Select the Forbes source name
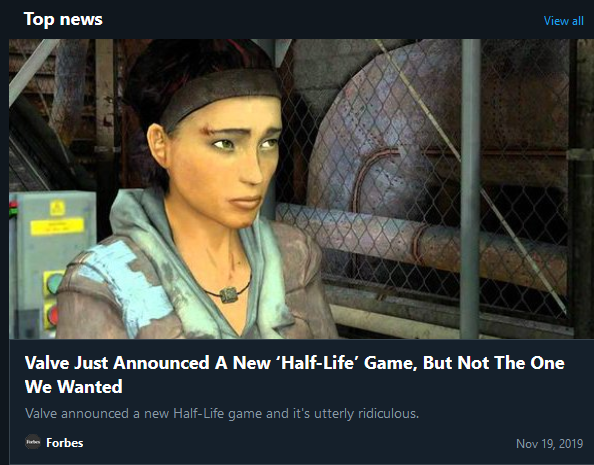594x465 pixels. tap(64, 443)
